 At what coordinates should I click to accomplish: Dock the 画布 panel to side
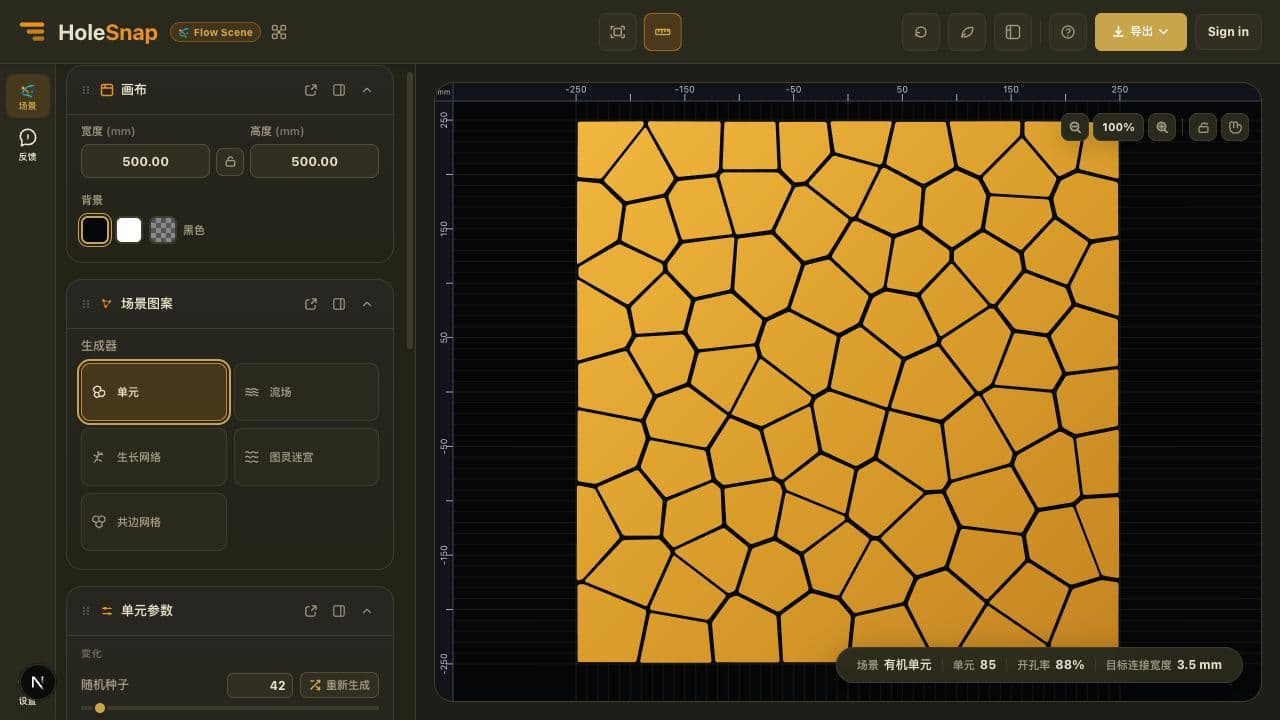339,90
